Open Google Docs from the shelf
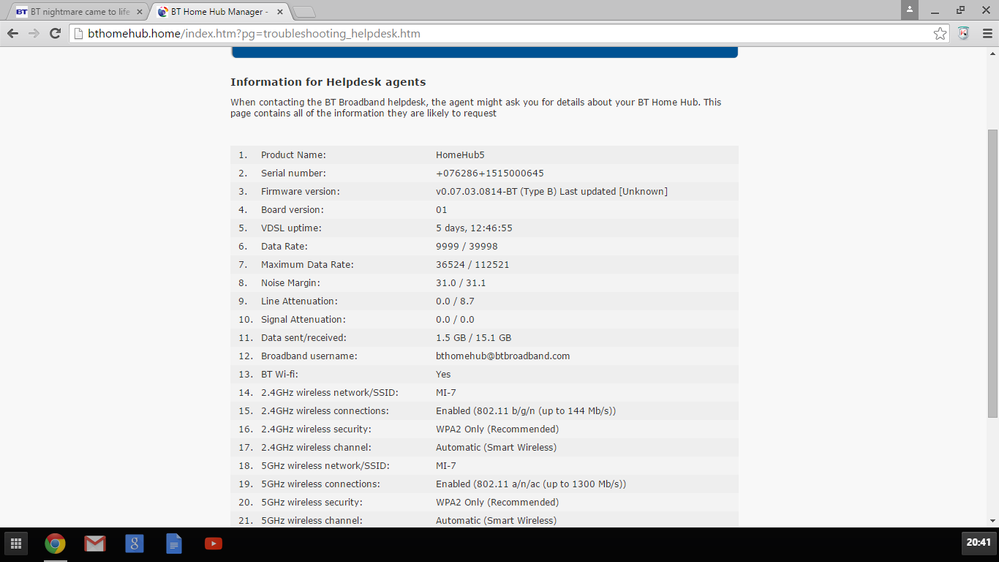999x562 pixels. tap(174, 544)
